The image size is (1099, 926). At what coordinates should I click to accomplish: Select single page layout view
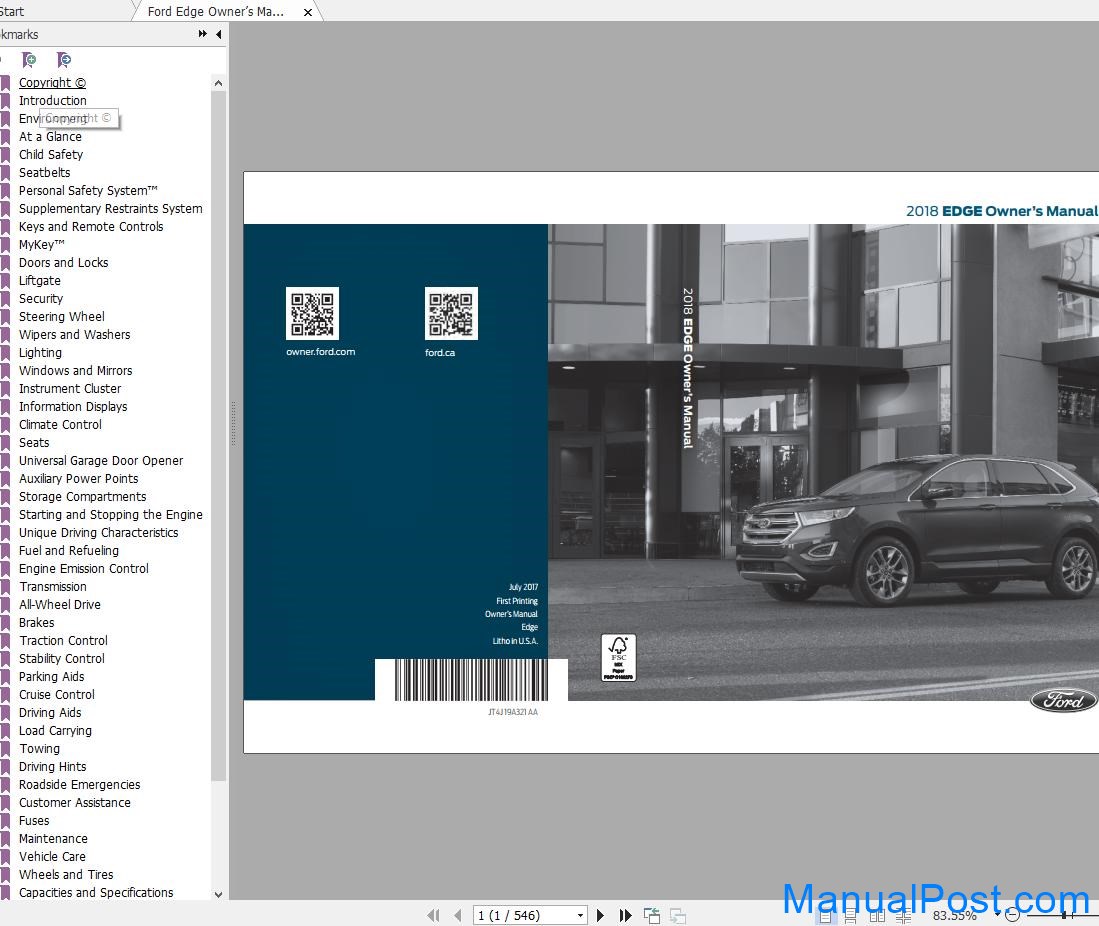click(x=826, y=916)
